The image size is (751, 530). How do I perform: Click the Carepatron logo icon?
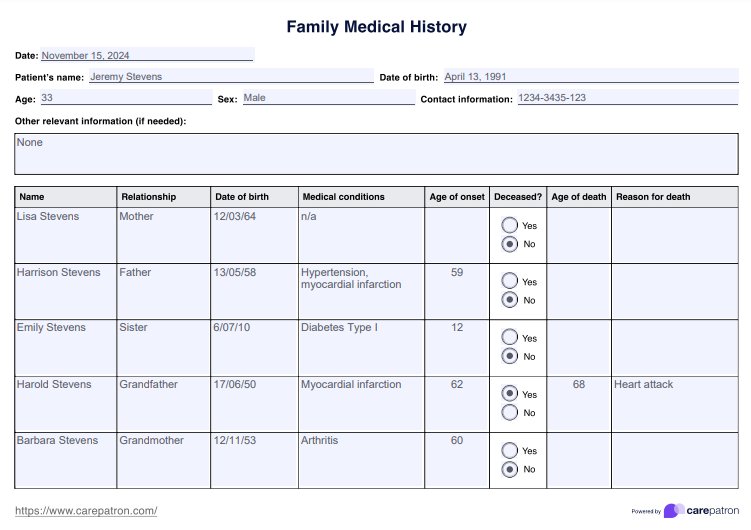674,511
